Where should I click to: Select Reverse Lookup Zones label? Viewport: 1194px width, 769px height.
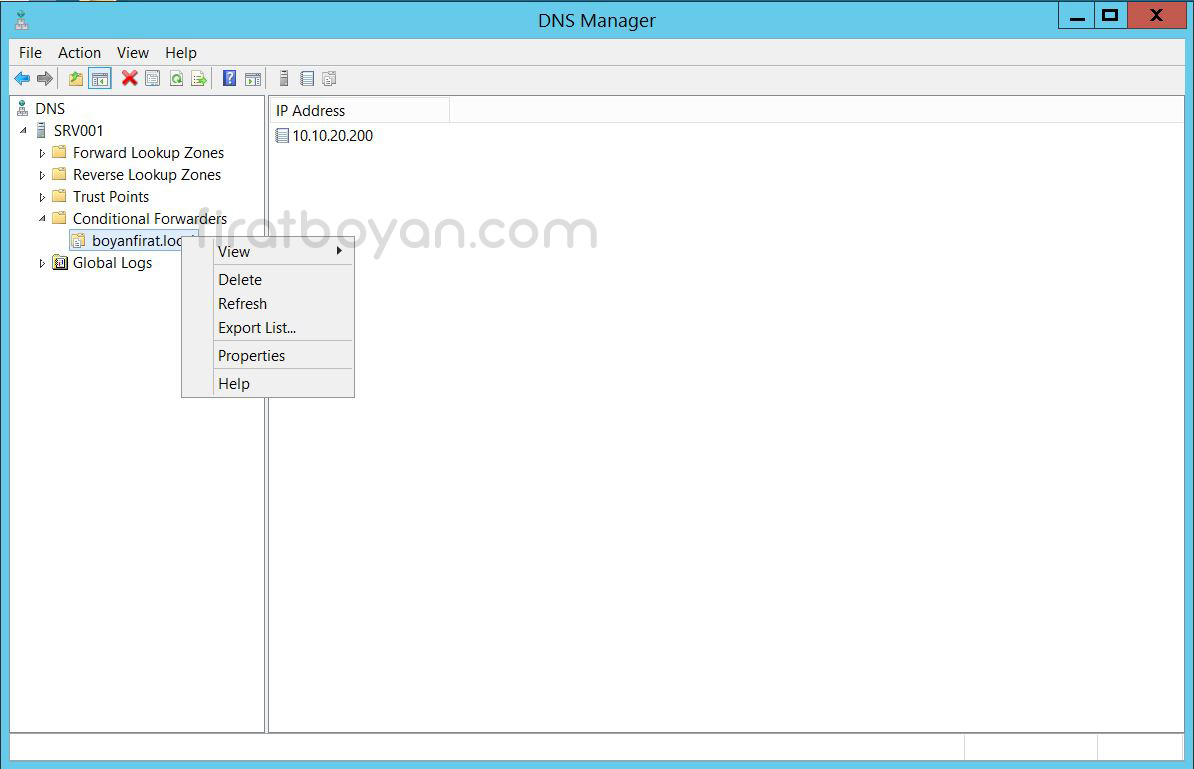point(147,175)
